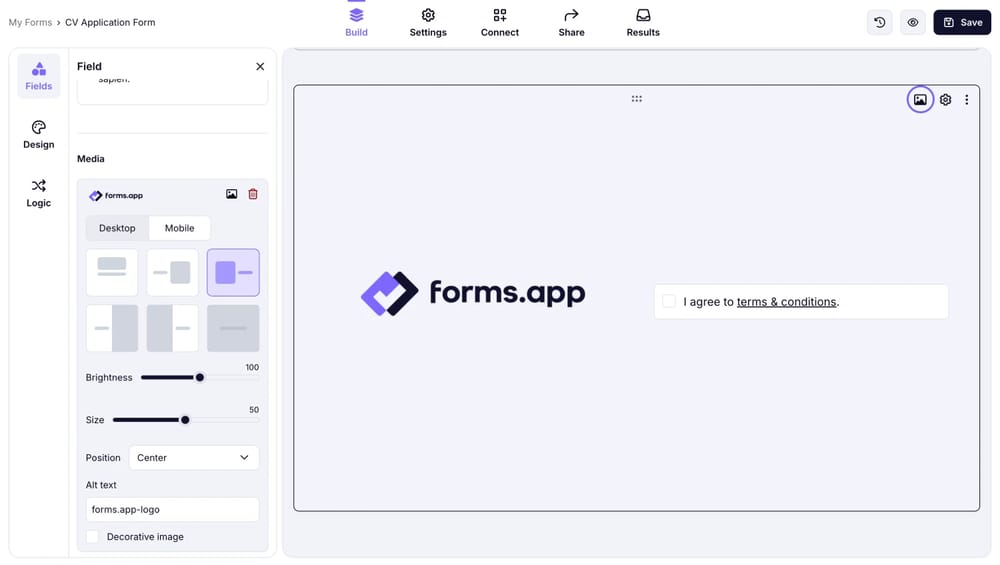The image size is (1000, 565).
Task: Click the forms.app media thumbnail in panel
Action: click(x=116, y=195)
